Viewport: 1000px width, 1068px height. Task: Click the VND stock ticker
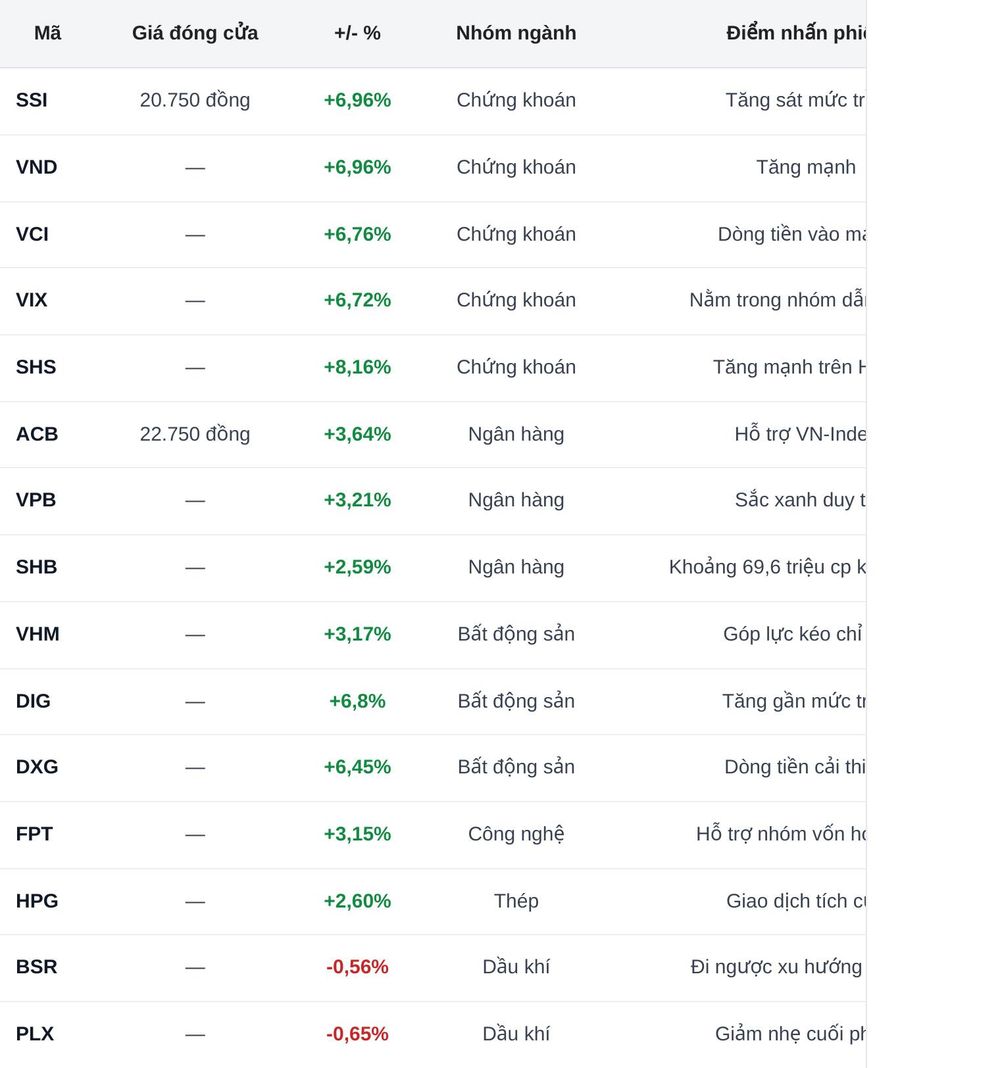click(36, 167)
